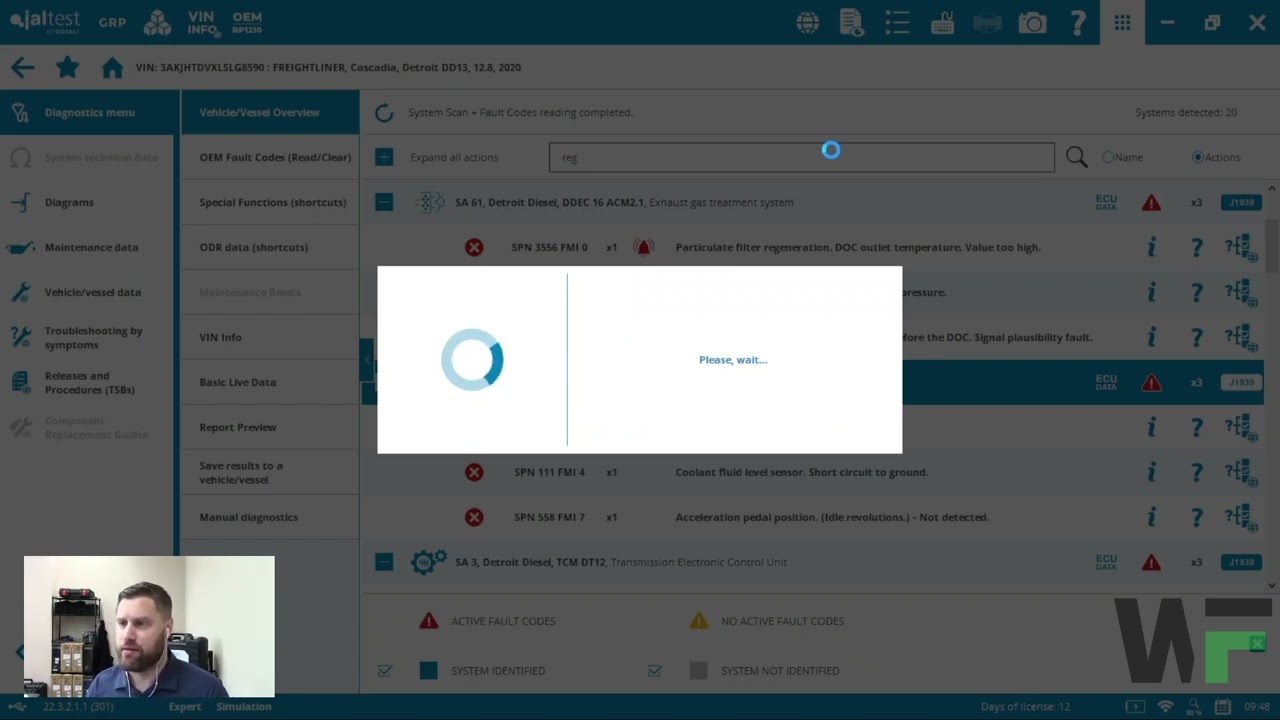This screenshot has height=720, width=1280.
Task: Toggle the System Not Identified checkbox
Action: point(654,671)
